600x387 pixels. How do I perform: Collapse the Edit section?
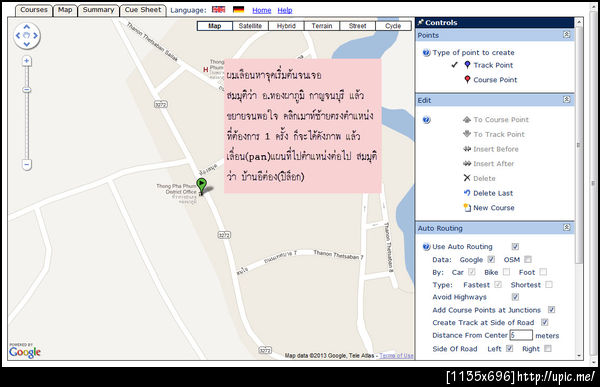tap(567, 100)
